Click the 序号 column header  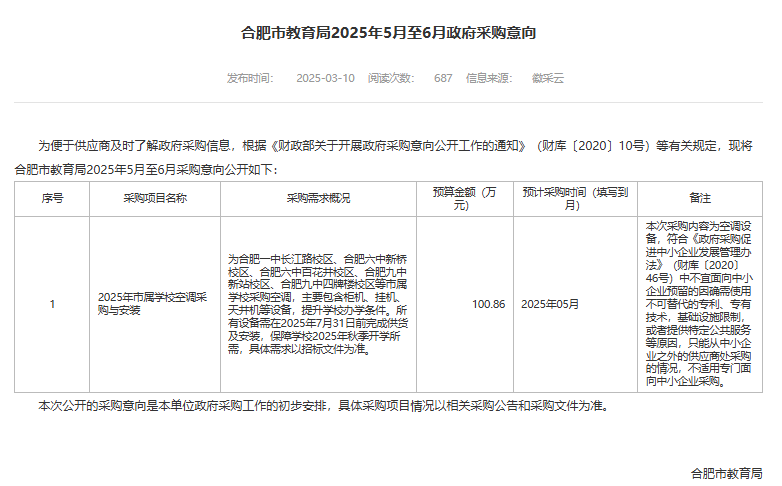52,199
